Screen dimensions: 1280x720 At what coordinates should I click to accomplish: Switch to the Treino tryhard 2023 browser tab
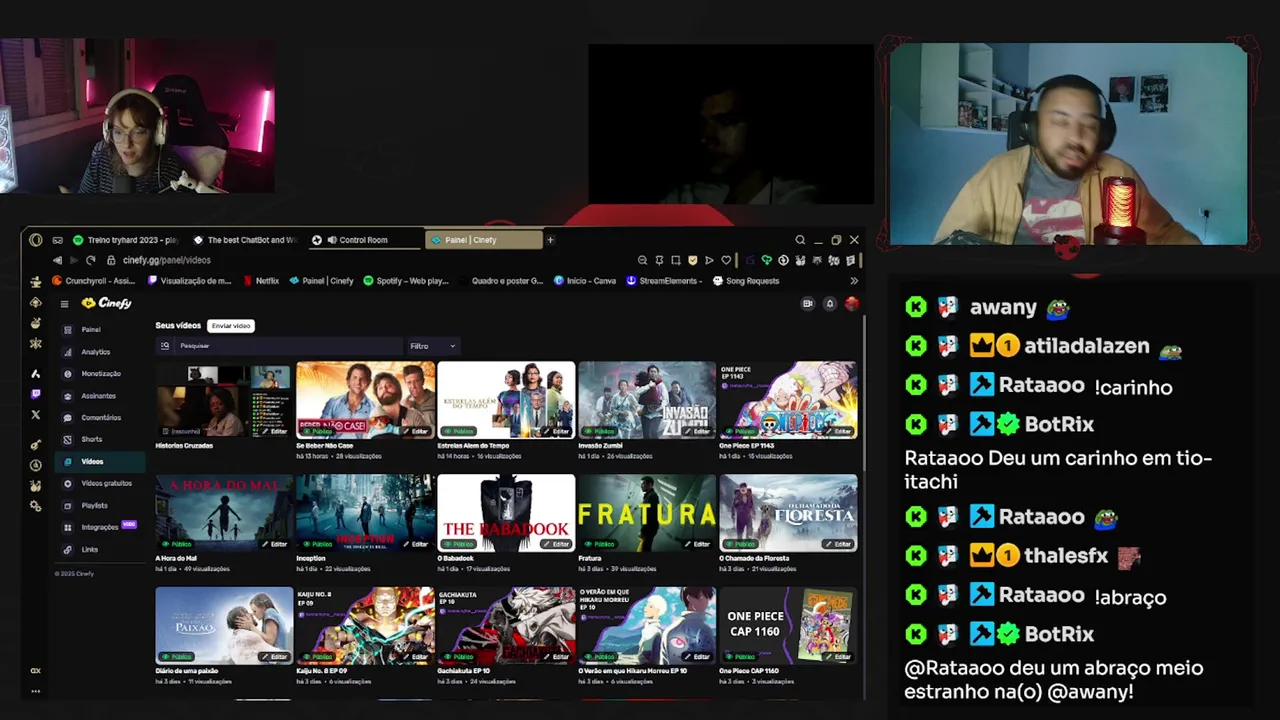tap(125, 240)
